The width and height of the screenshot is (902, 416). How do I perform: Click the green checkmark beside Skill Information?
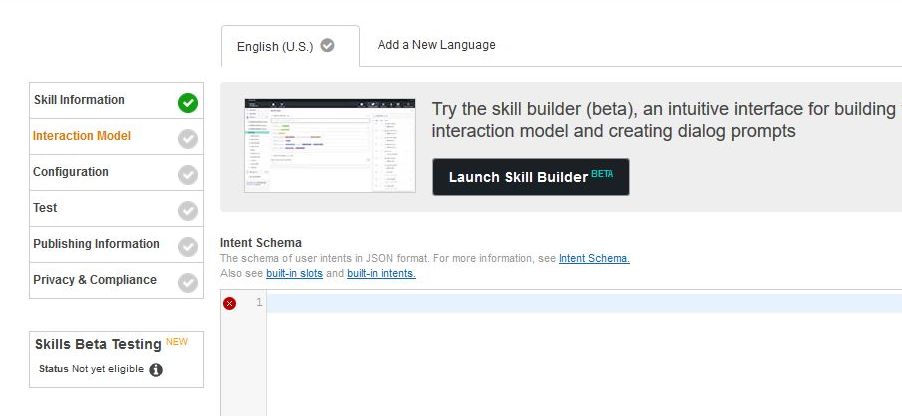pos(187,102)
